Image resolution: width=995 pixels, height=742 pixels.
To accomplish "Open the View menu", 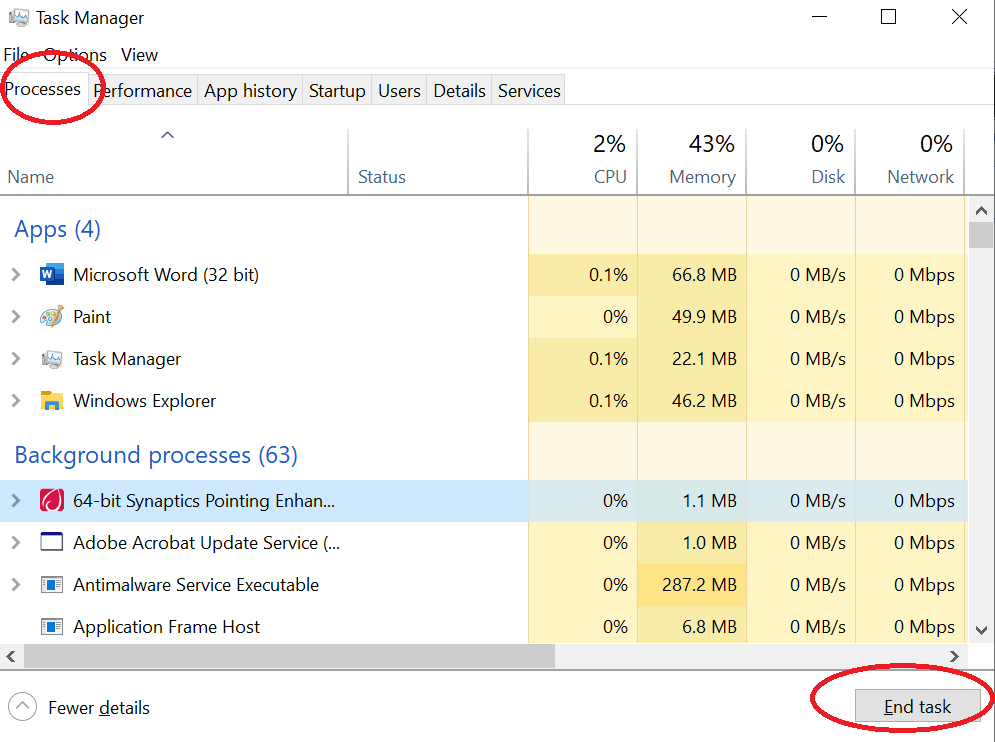I will tap(139, 55).
